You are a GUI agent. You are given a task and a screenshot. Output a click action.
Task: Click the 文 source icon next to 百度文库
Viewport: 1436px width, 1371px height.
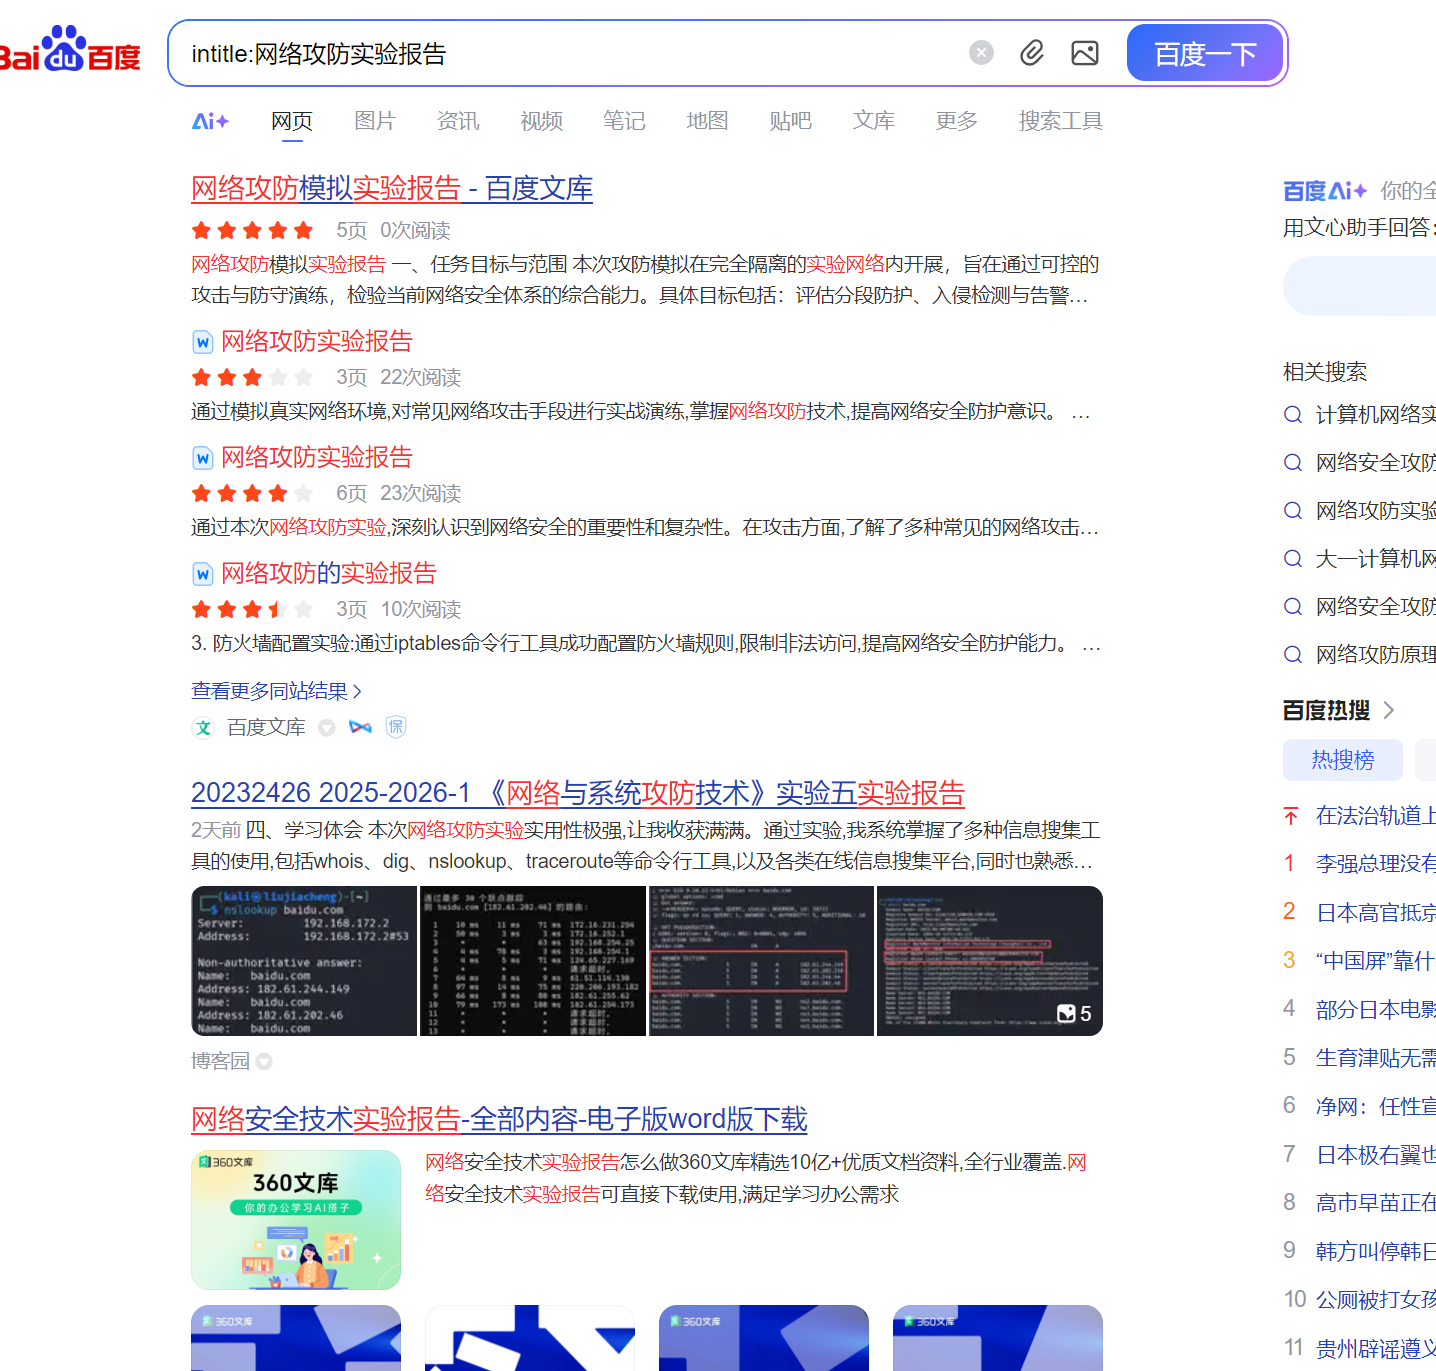tap(203, 727)
